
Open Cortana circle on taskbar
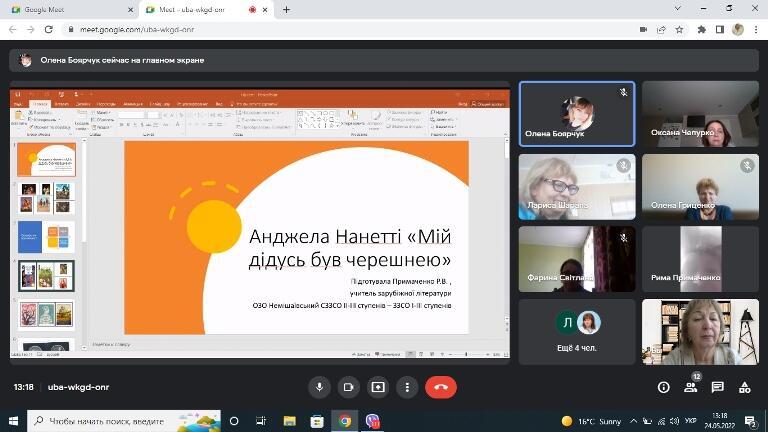pos(234,421)
